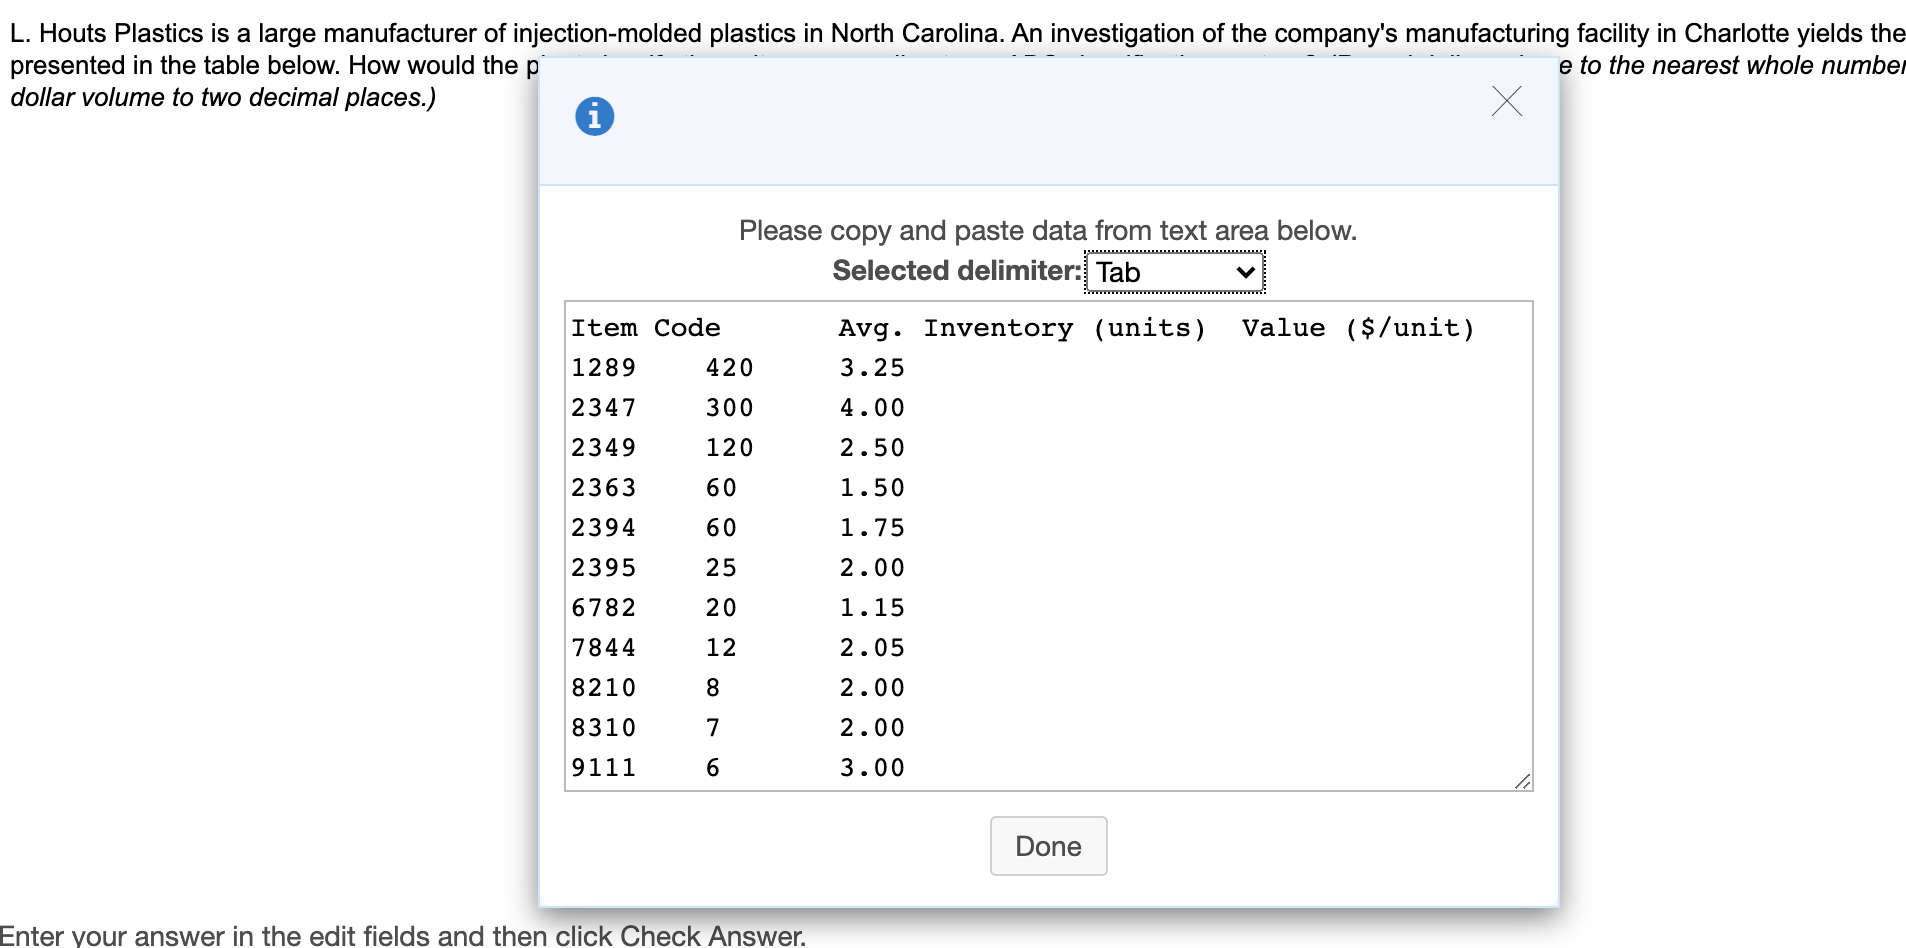
Task: Click inventory value 60 for item 2394
Action: pos(721,528)
